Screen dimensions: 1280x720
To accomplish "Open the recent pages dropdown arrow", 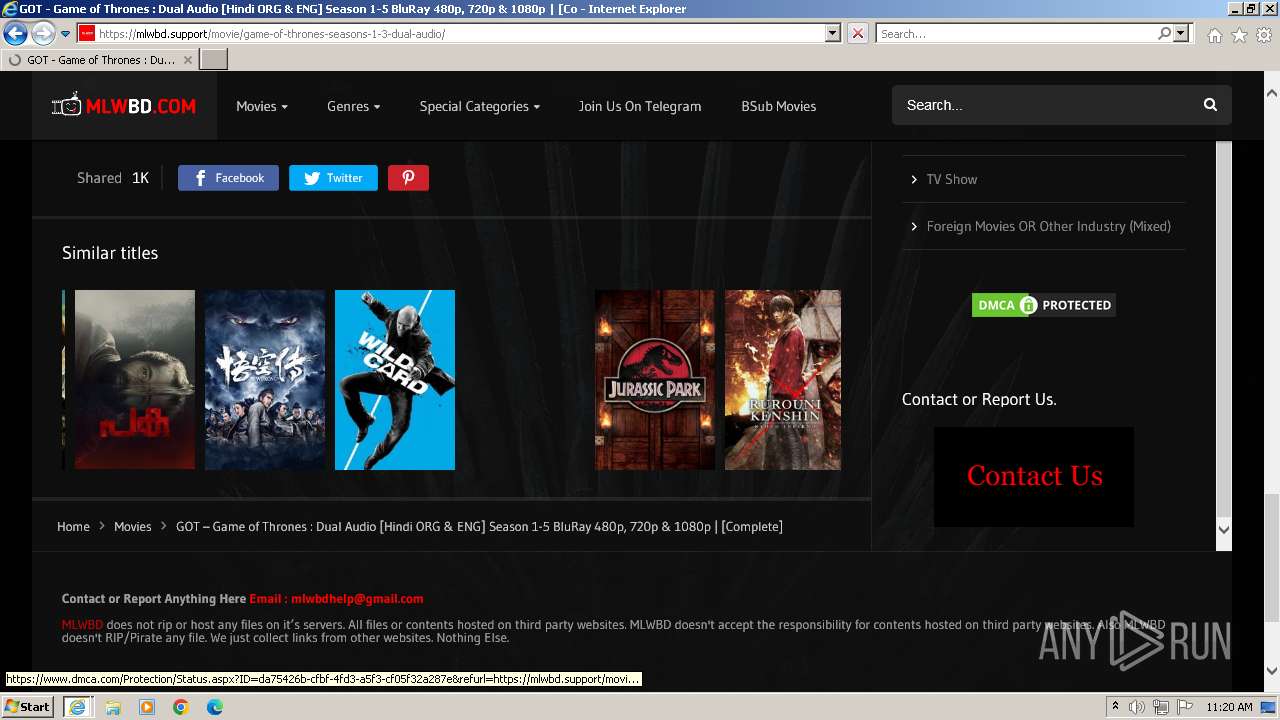I will (65, 34).
